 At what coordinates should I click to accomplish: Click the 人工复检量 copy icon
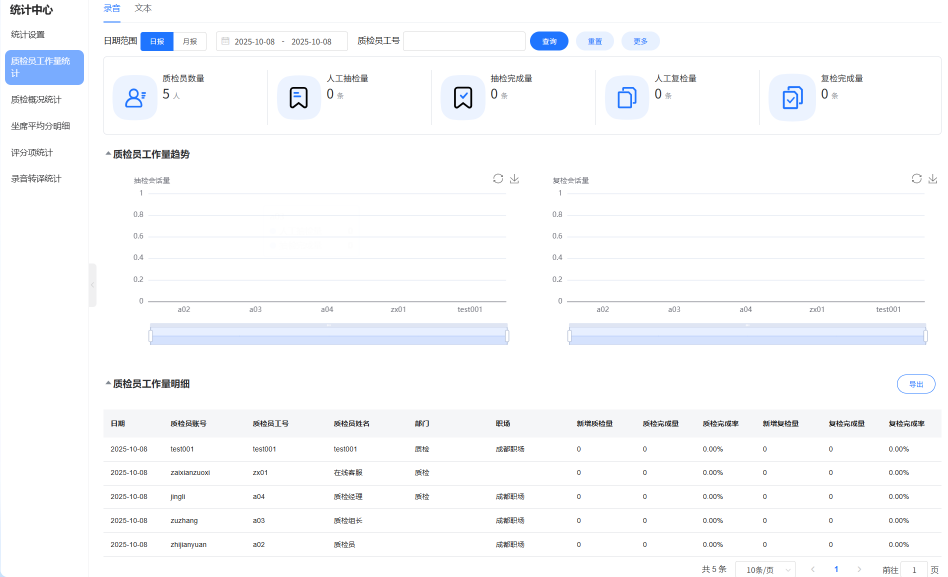[627, 97]
